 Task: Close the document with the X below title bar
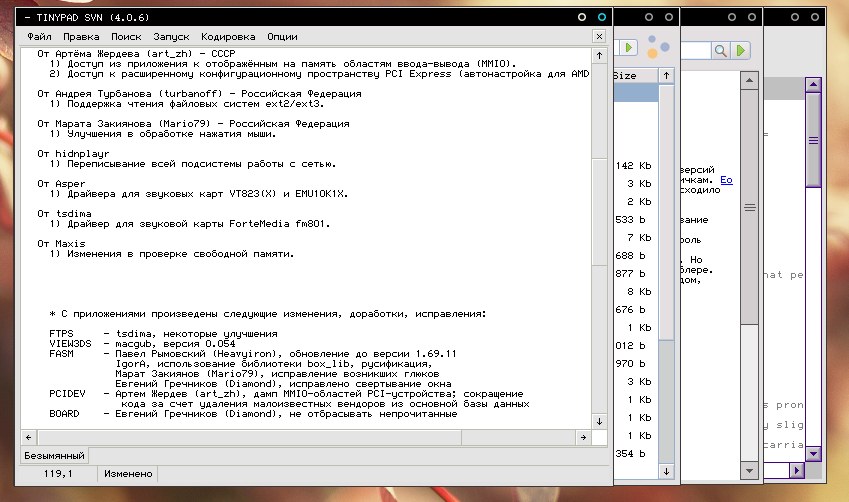click(599, 36)
